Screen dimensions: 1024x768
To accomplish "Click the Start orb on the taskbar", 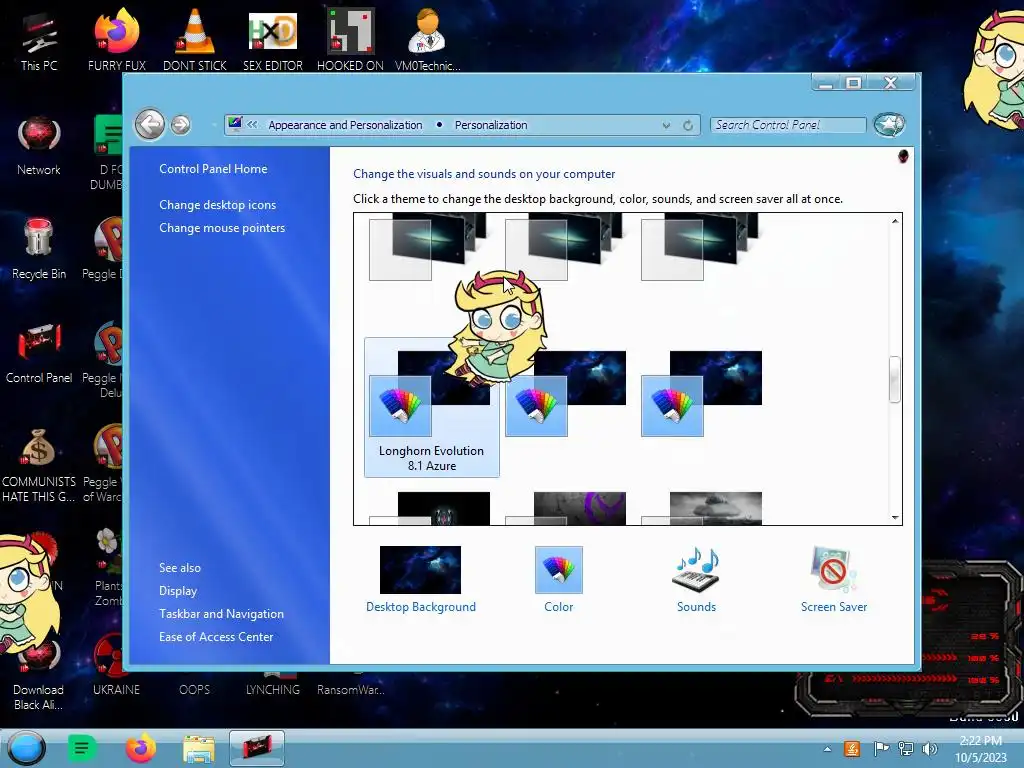I will (x=26, y=748).
